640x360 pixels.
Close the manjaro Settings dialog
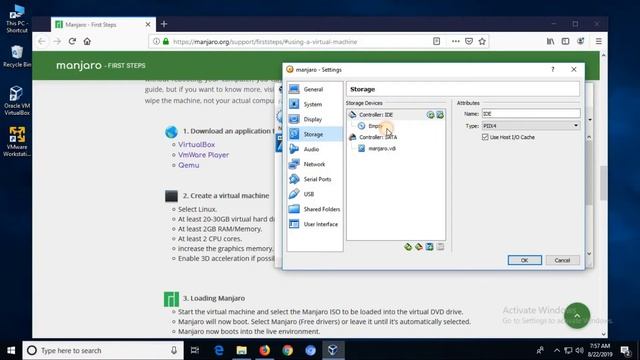click(573, 70)
